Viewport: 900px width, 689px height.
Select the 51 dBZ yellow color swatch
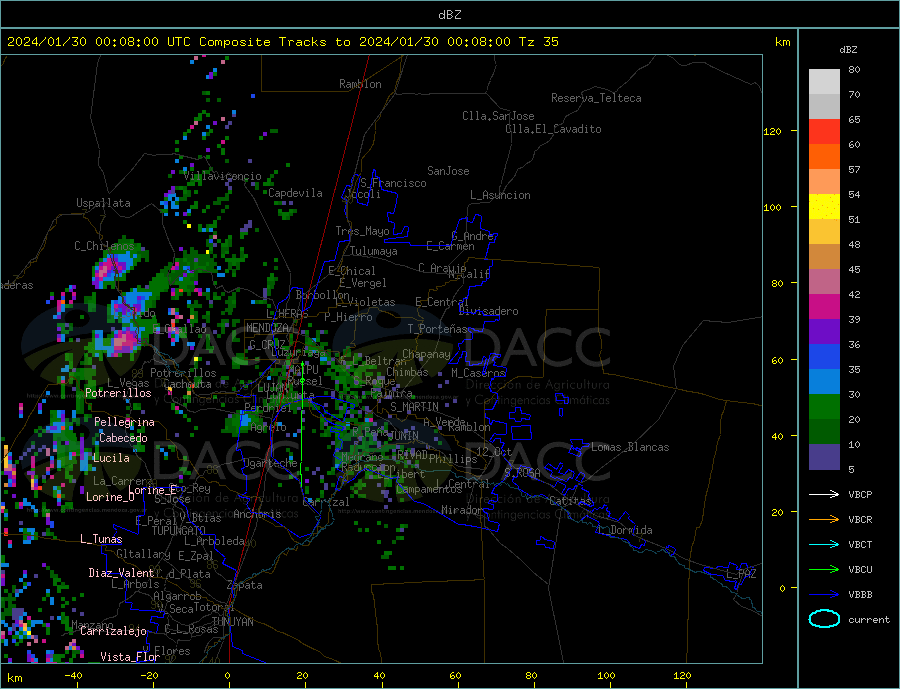tap(824, 206)
